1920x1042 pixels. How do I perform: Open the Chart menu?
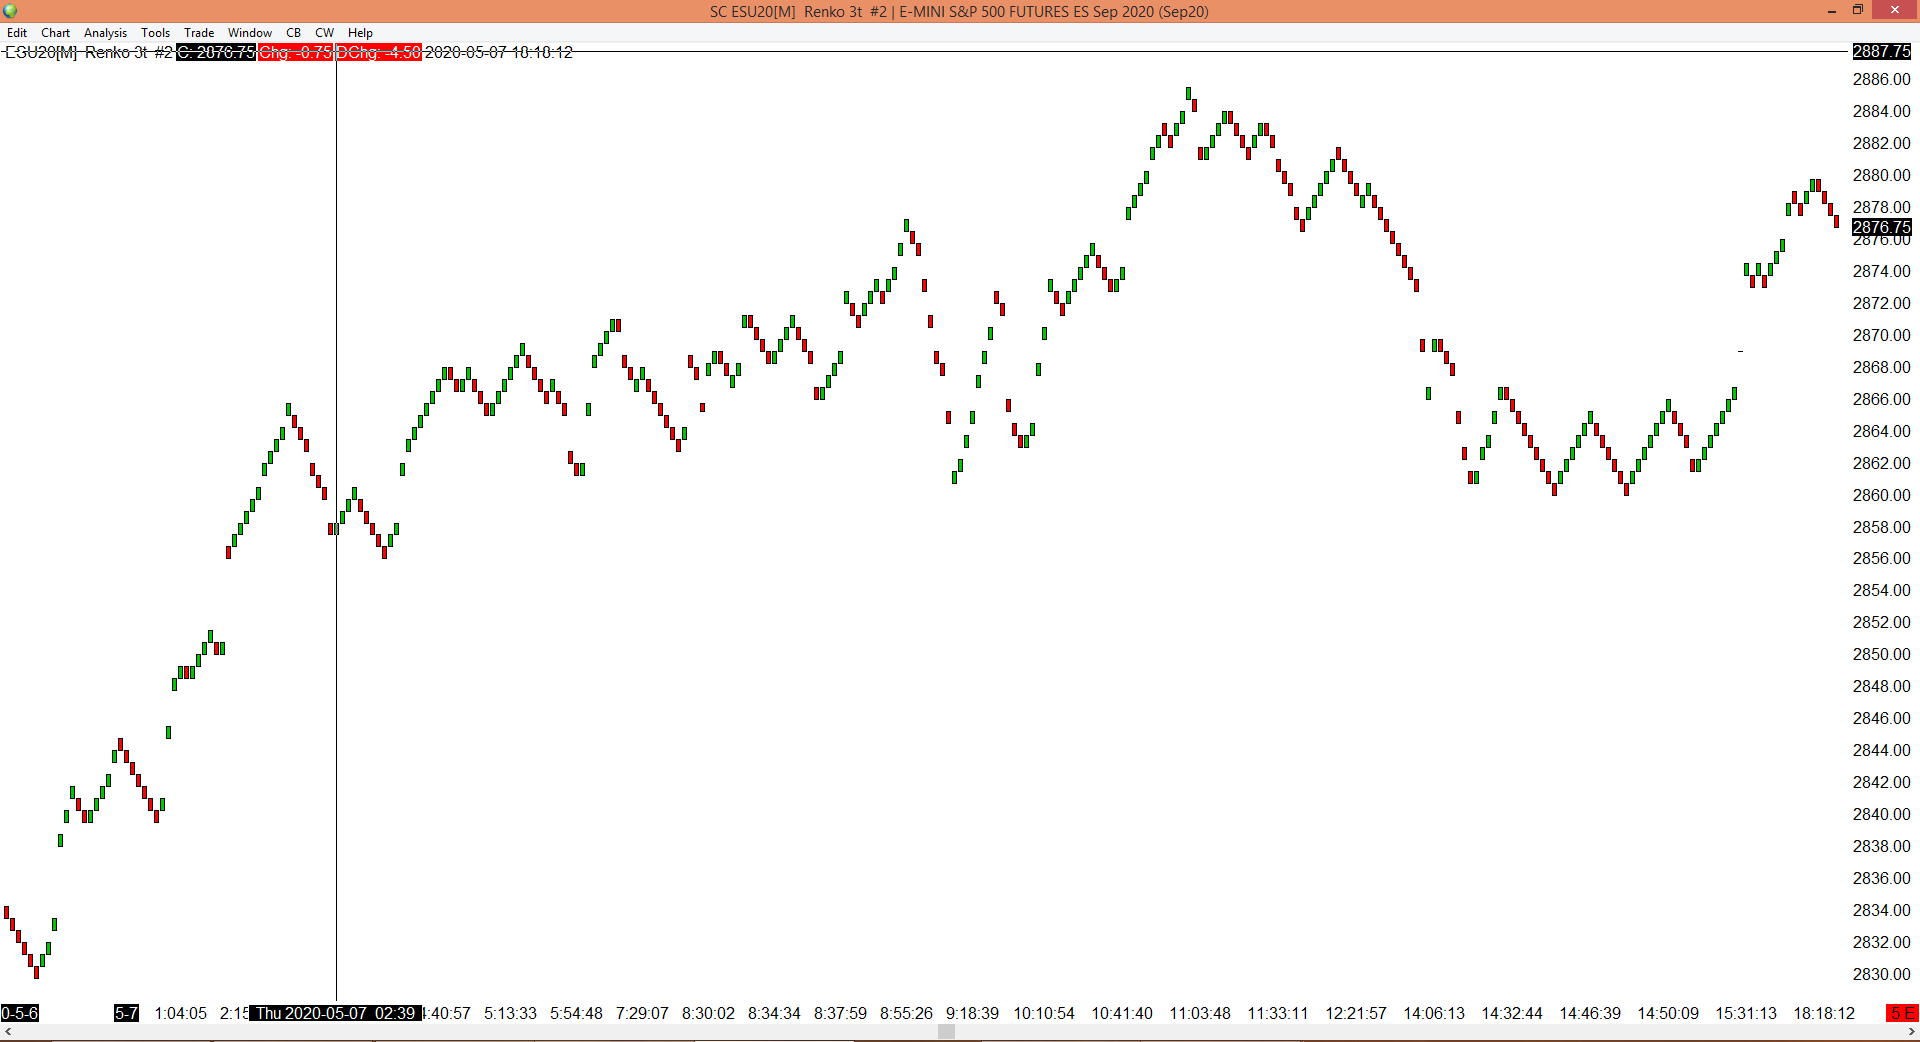pos(55,33)
